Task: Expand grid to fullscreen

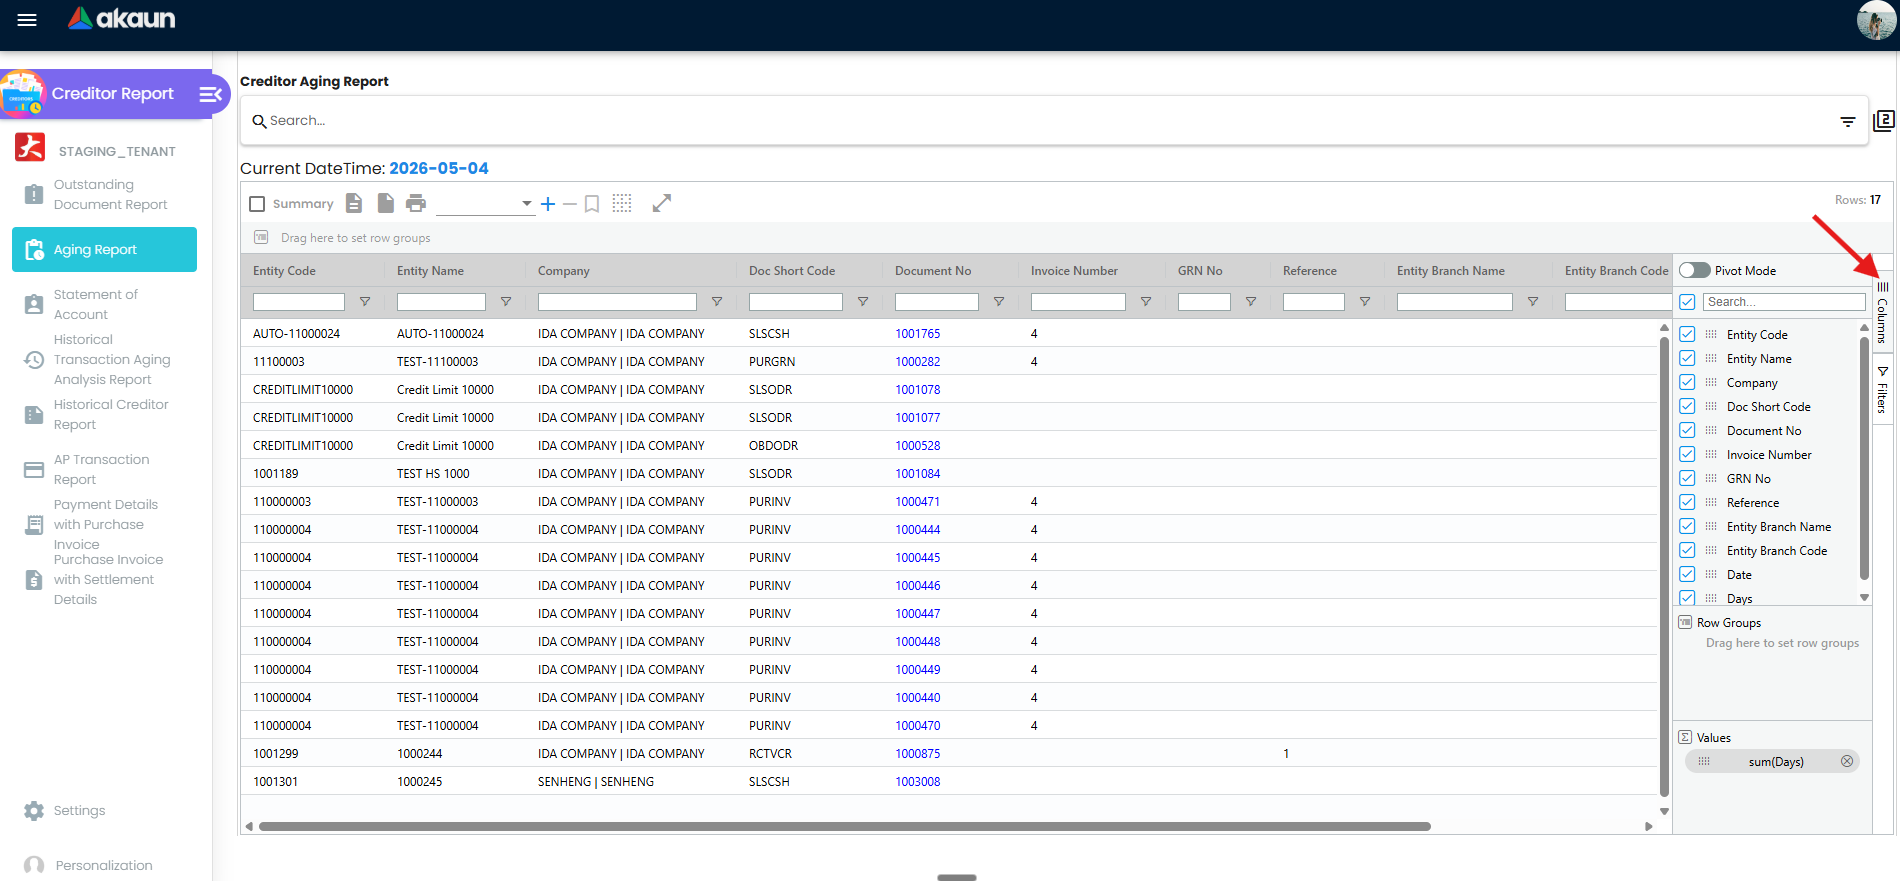Action: click(x=662, y=203)
